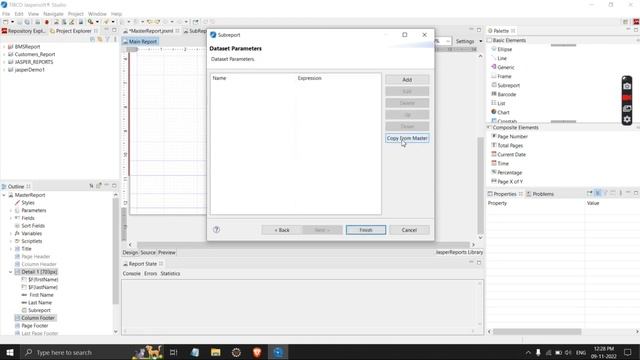Select the Ellipse element in the Palette
This screenshot has height=360, width=640.
click(x=504, y=49)
